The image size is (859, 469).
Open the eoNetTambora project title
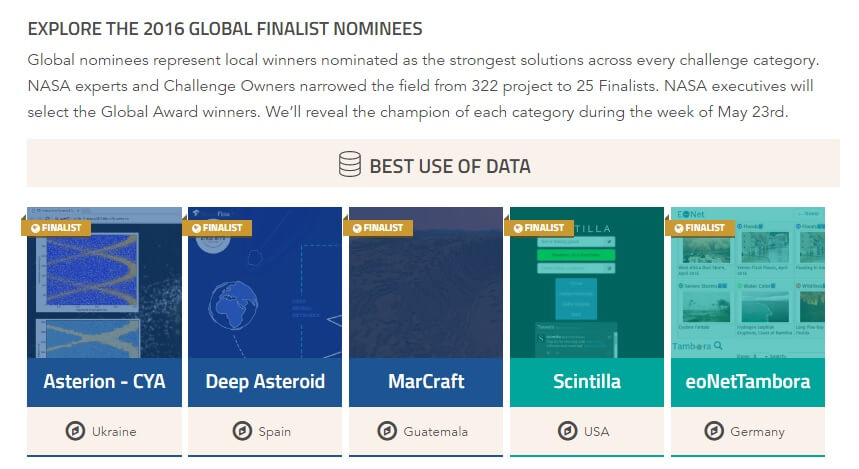click(748, 381)
